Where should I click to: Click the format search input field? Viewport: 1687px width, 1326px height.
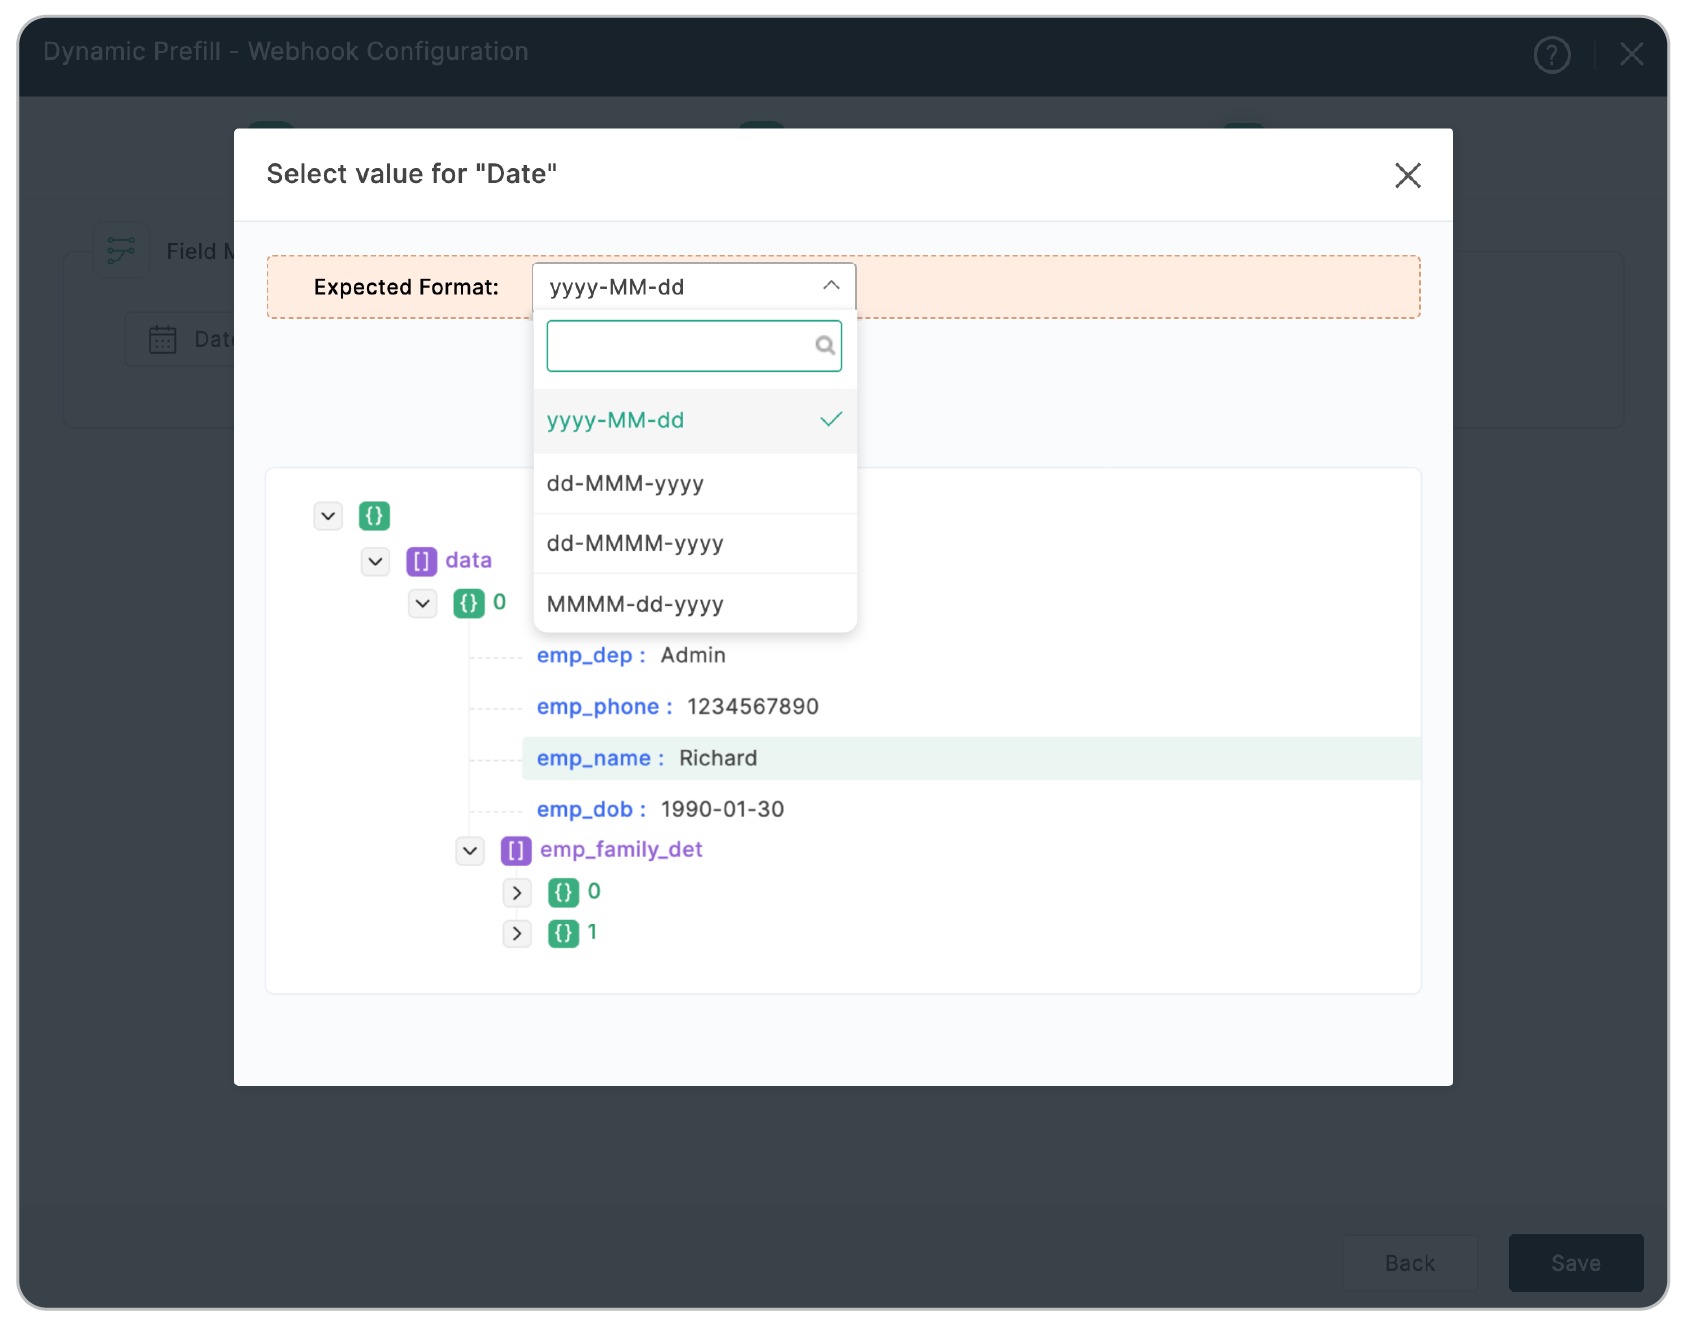point(694,346)
